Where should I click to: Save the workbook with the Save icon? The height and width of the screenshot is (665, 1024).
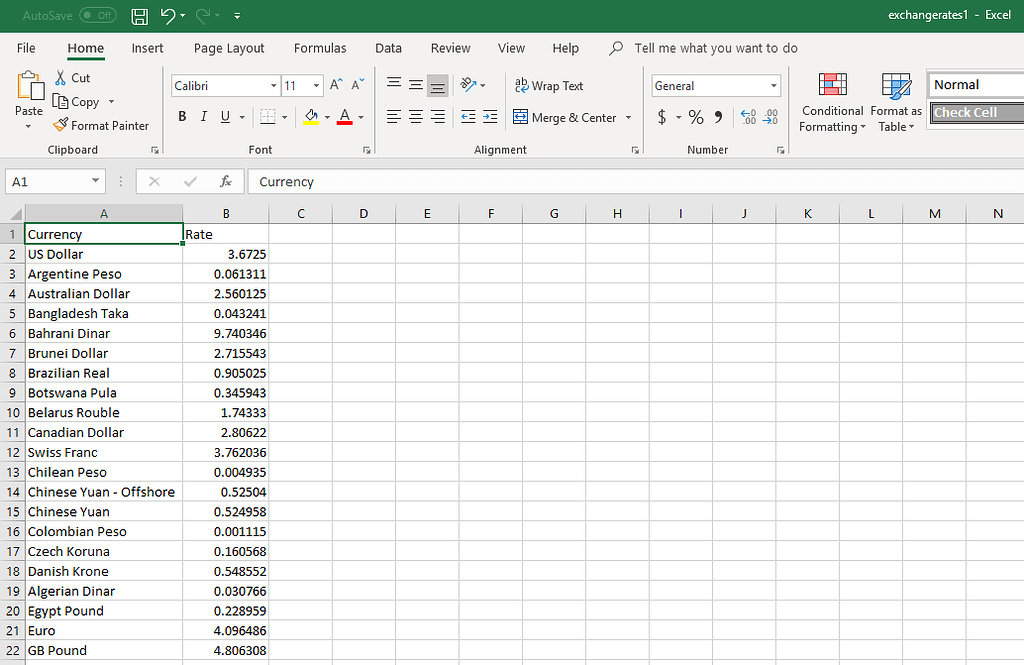(139, 16)
